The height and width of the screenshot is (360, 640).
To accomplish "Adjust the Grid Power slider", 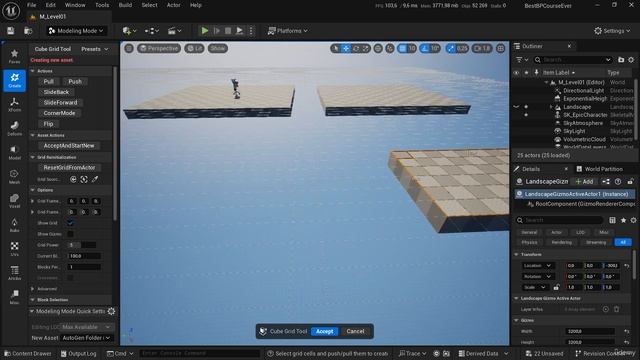I will point(82,245).
